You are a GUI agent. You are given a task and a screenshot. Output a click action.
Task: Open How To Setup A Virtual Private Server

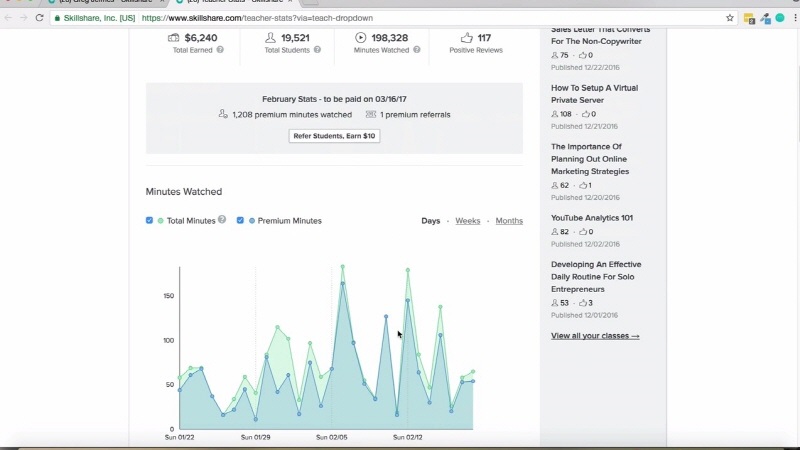click(594, 94)
